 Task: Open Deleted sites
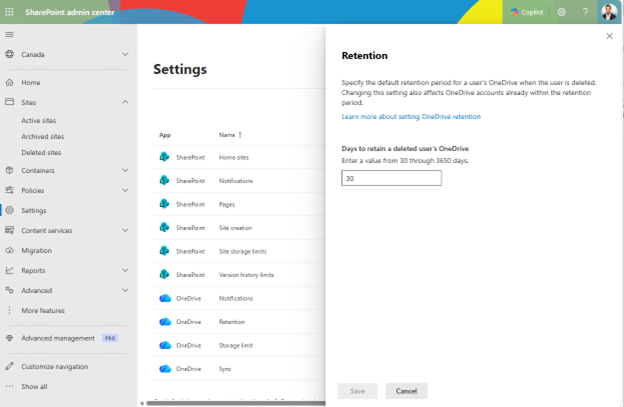(x=41, y=152)
